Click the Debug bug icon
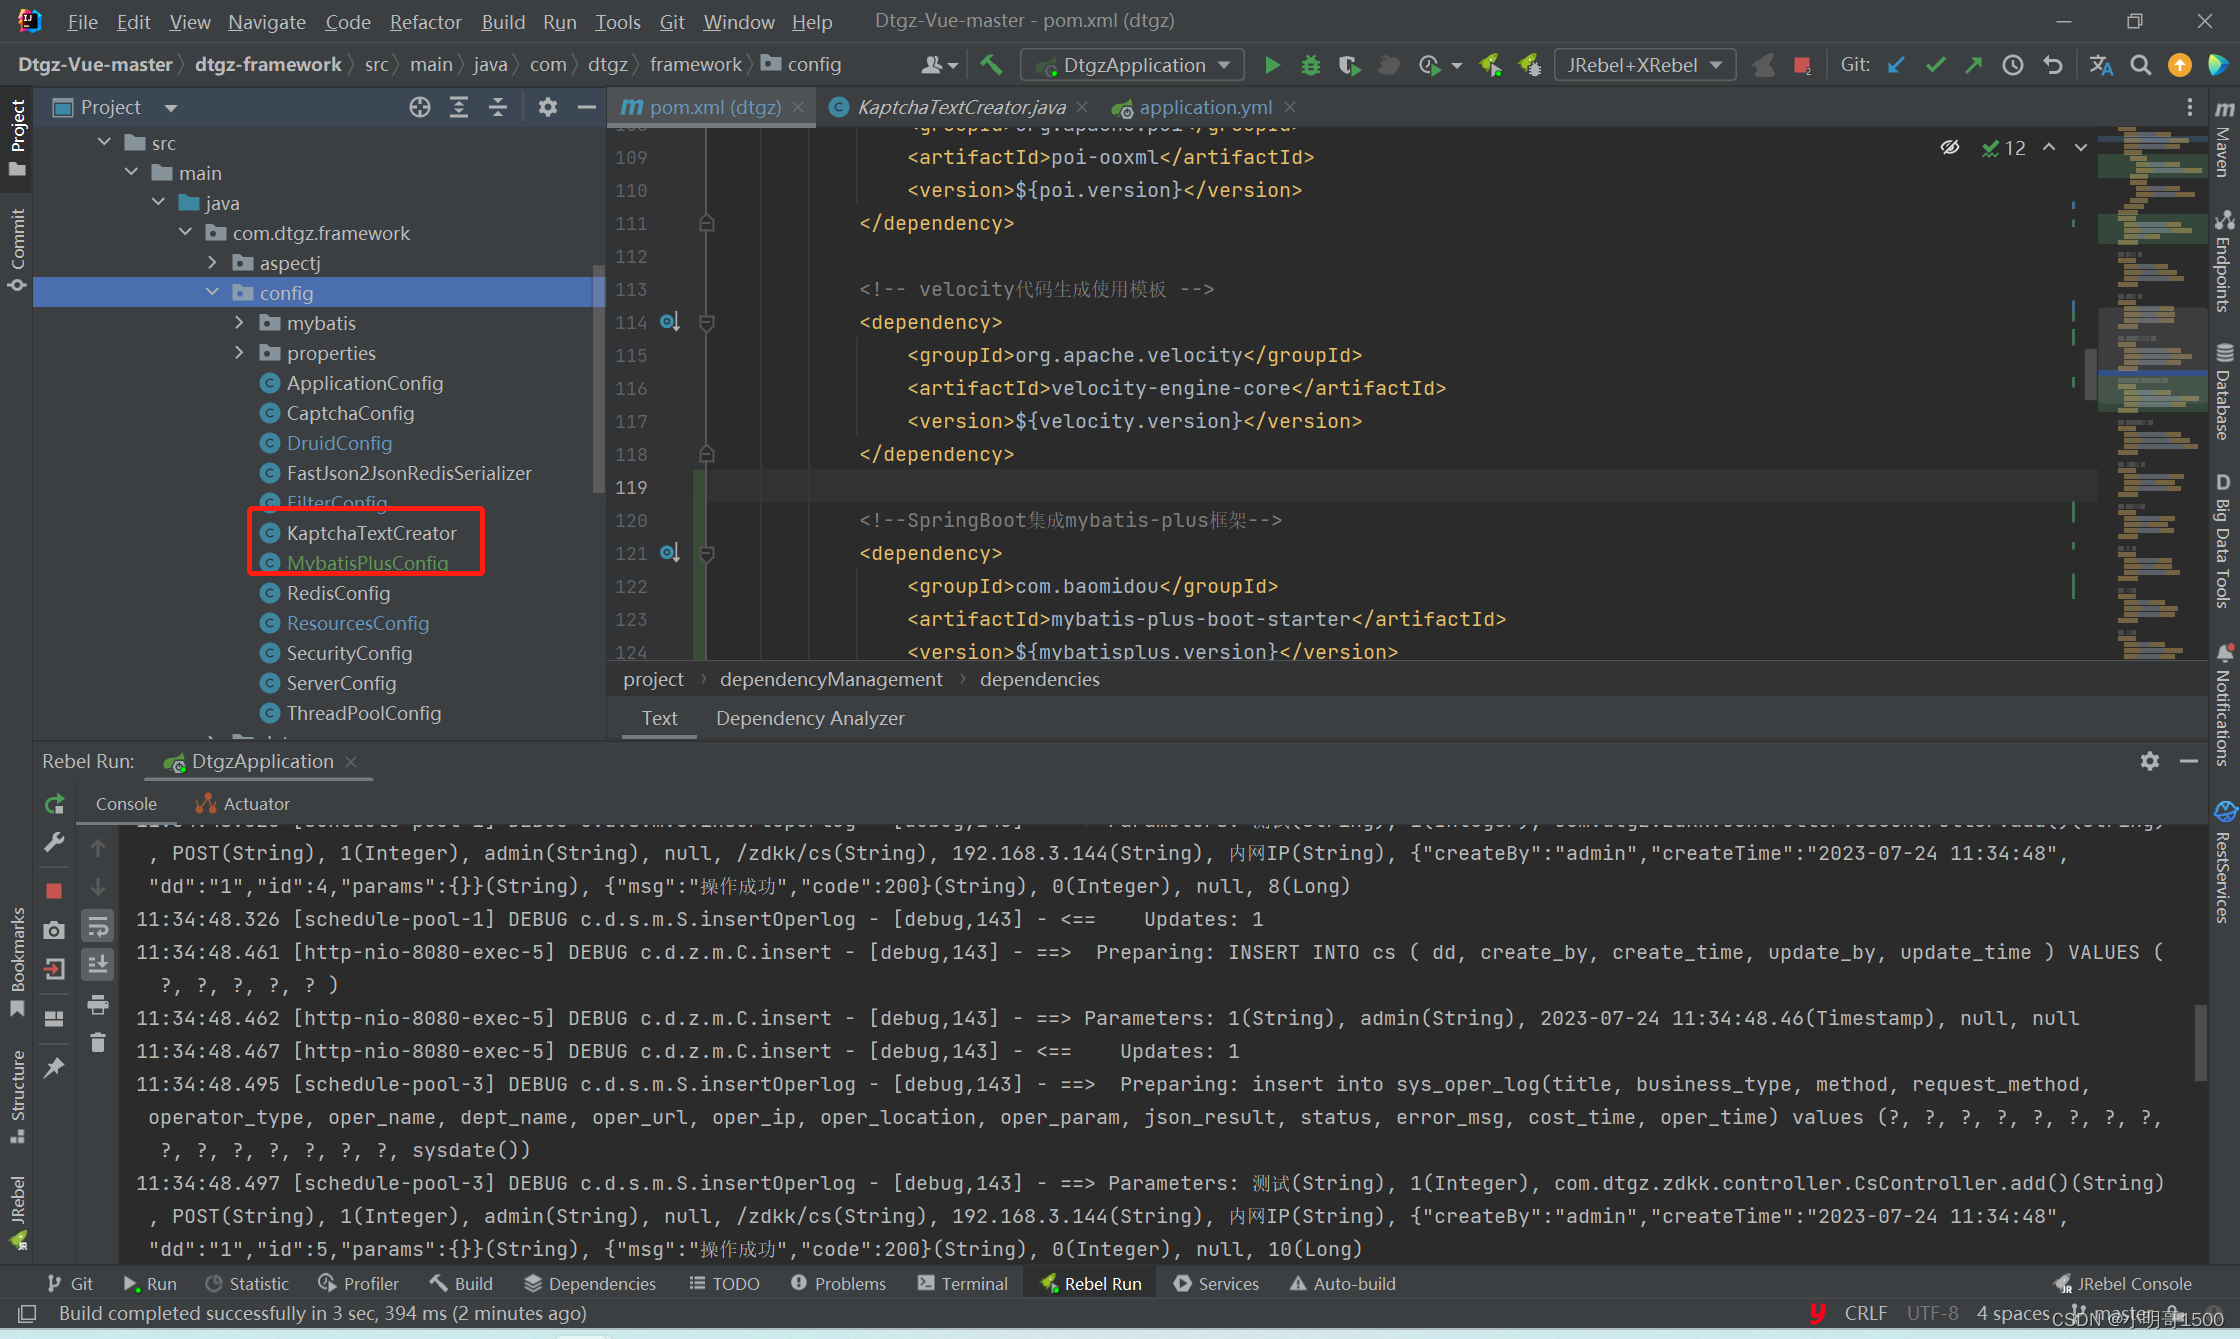The height and width of the screenshot is (1339, 2240). point(1310,65)
